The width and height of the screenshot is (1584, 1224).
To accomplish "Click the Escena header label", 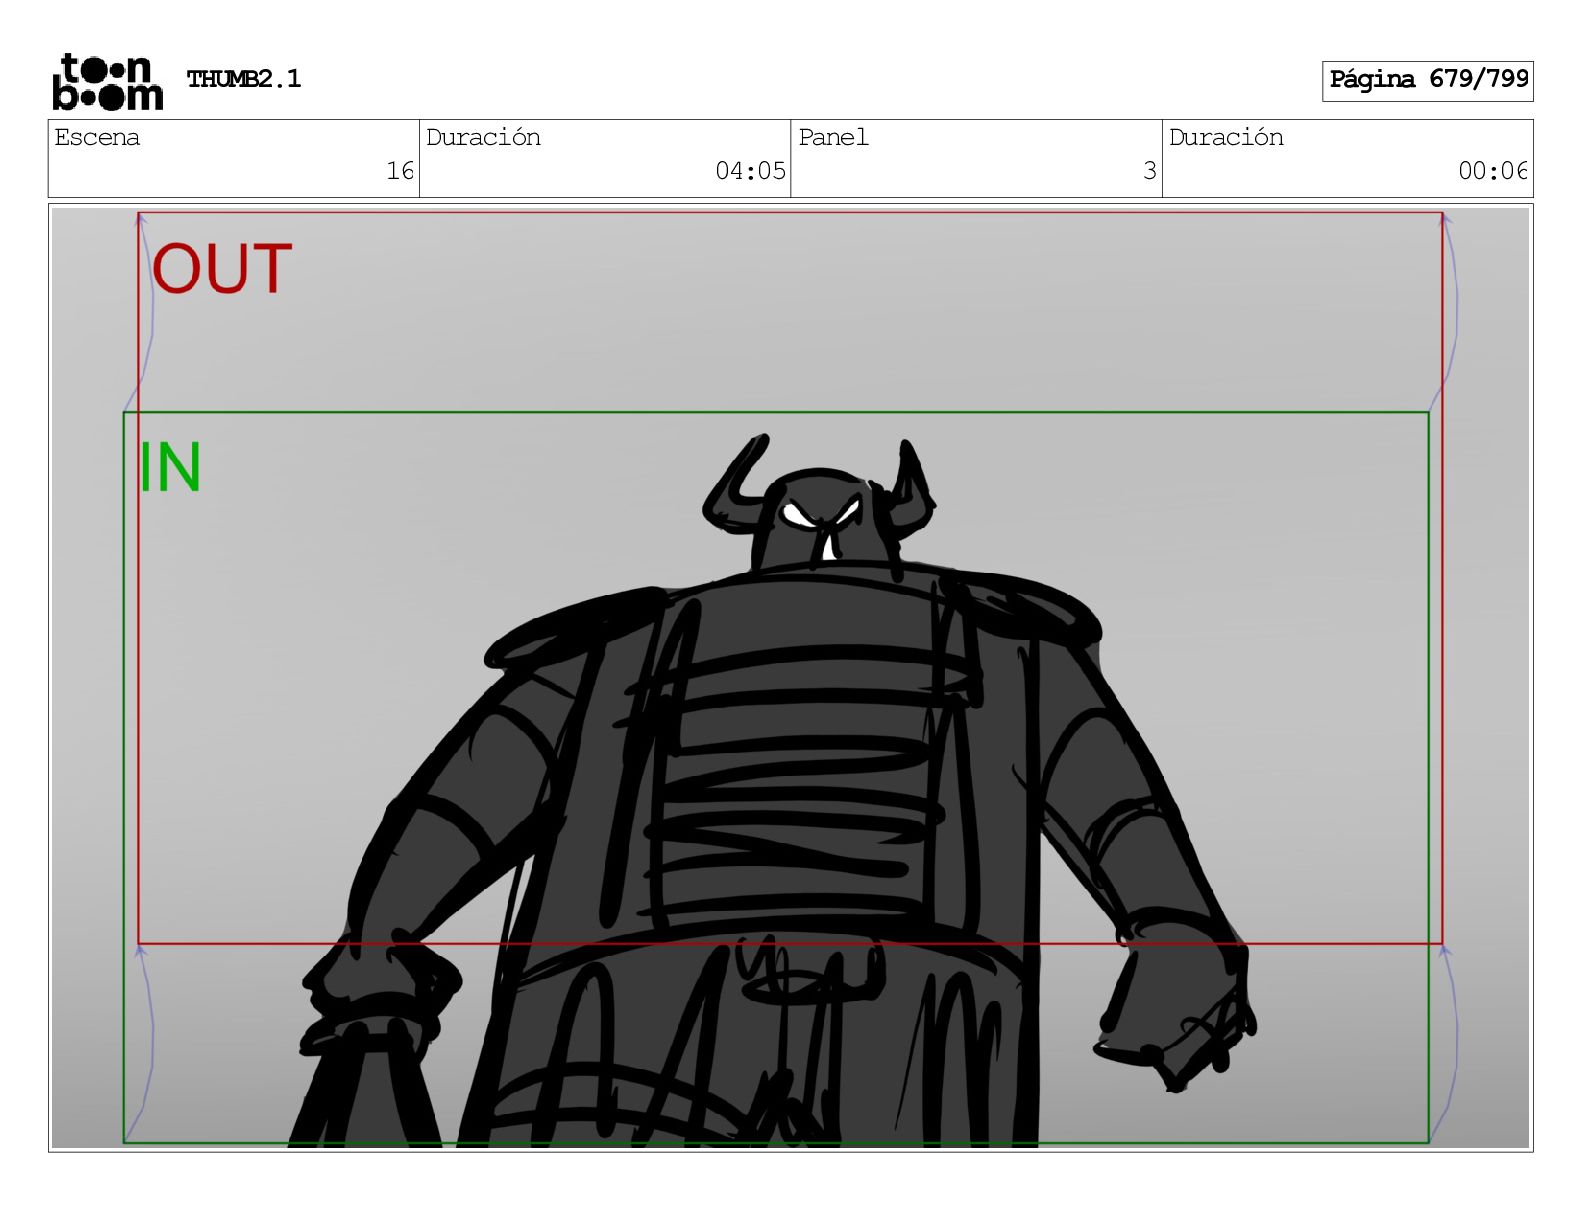I will coord(97,137).
